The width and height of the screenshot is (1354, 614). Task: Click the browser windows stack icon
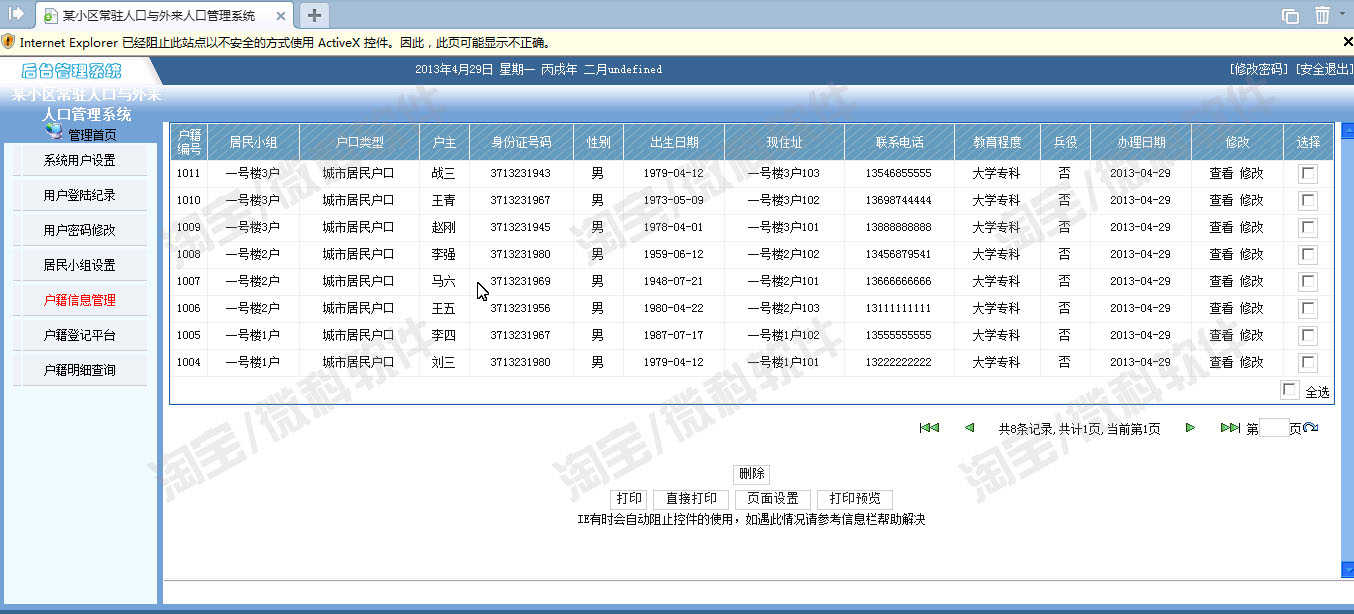[x=1290, y=15]
